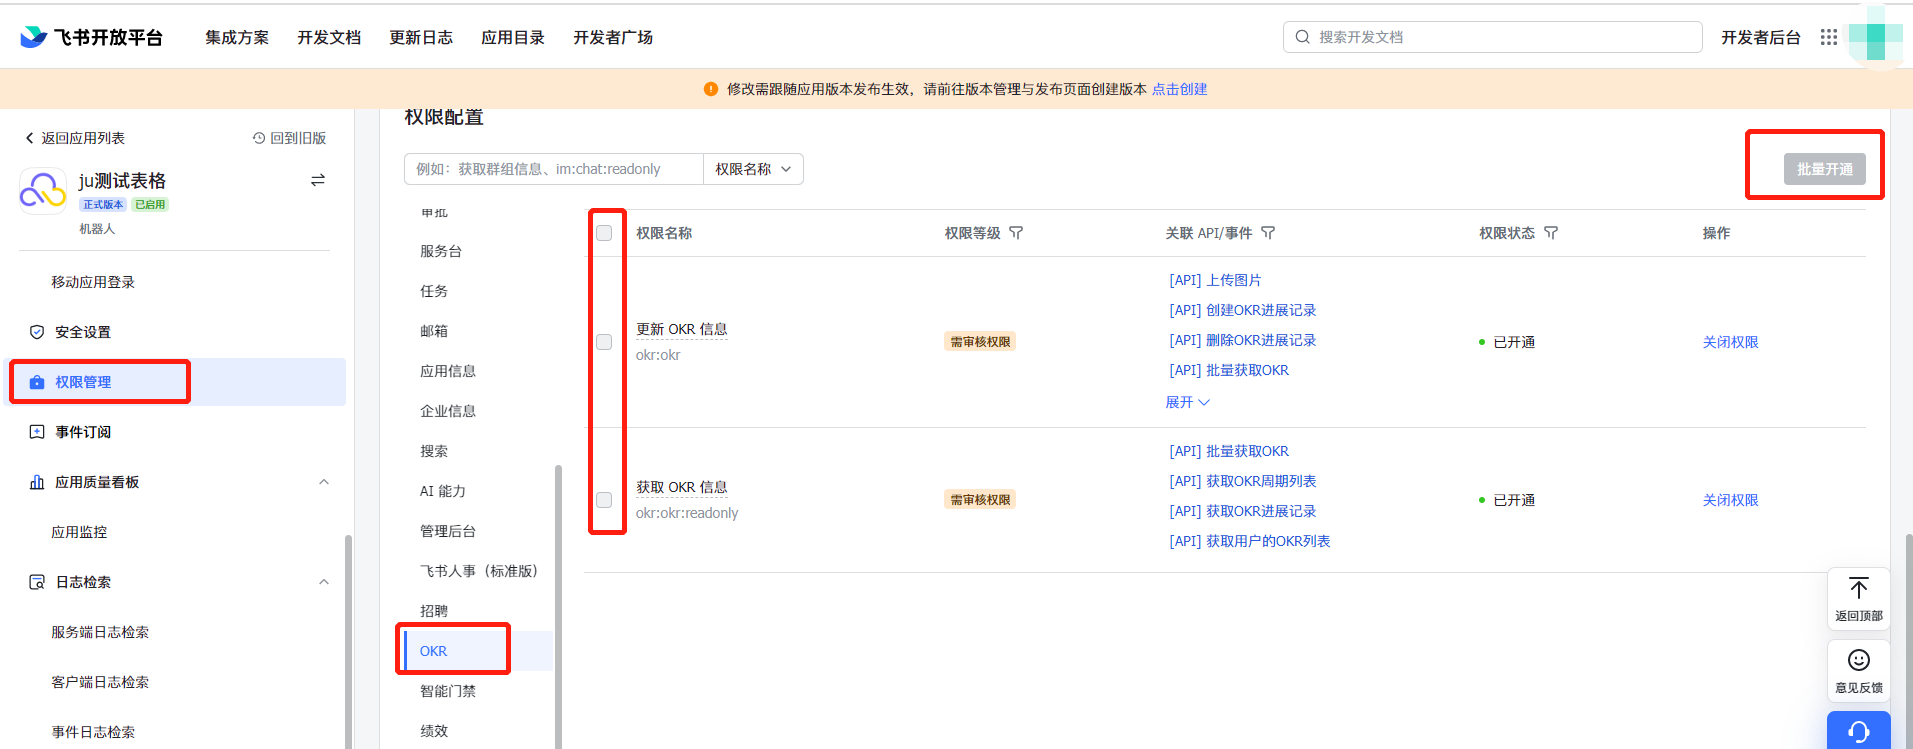Open 更新日志 in top navigation
The height and width of the screenshot is (749, 1913).
(421, 37)
